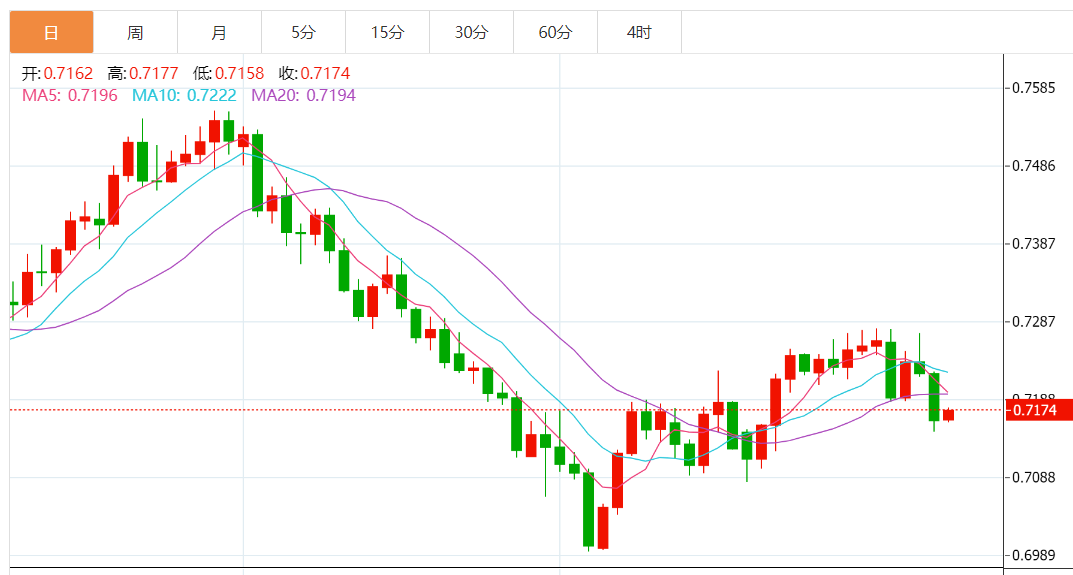The width and height of the screenshot is (1073, 575).
Task: Click the red current price tag 0.7174
Action: click(1040, 410)
